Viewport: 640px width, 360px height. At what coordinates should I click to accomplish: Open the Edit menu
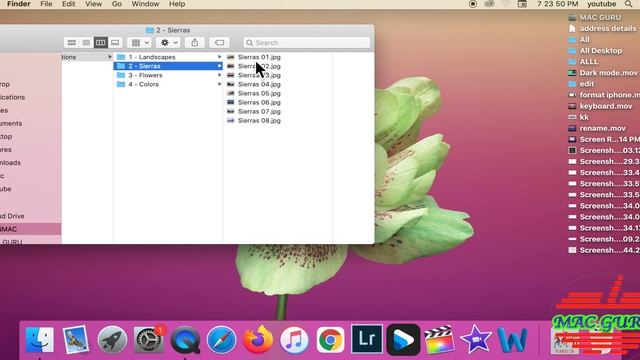click(69, 4)
